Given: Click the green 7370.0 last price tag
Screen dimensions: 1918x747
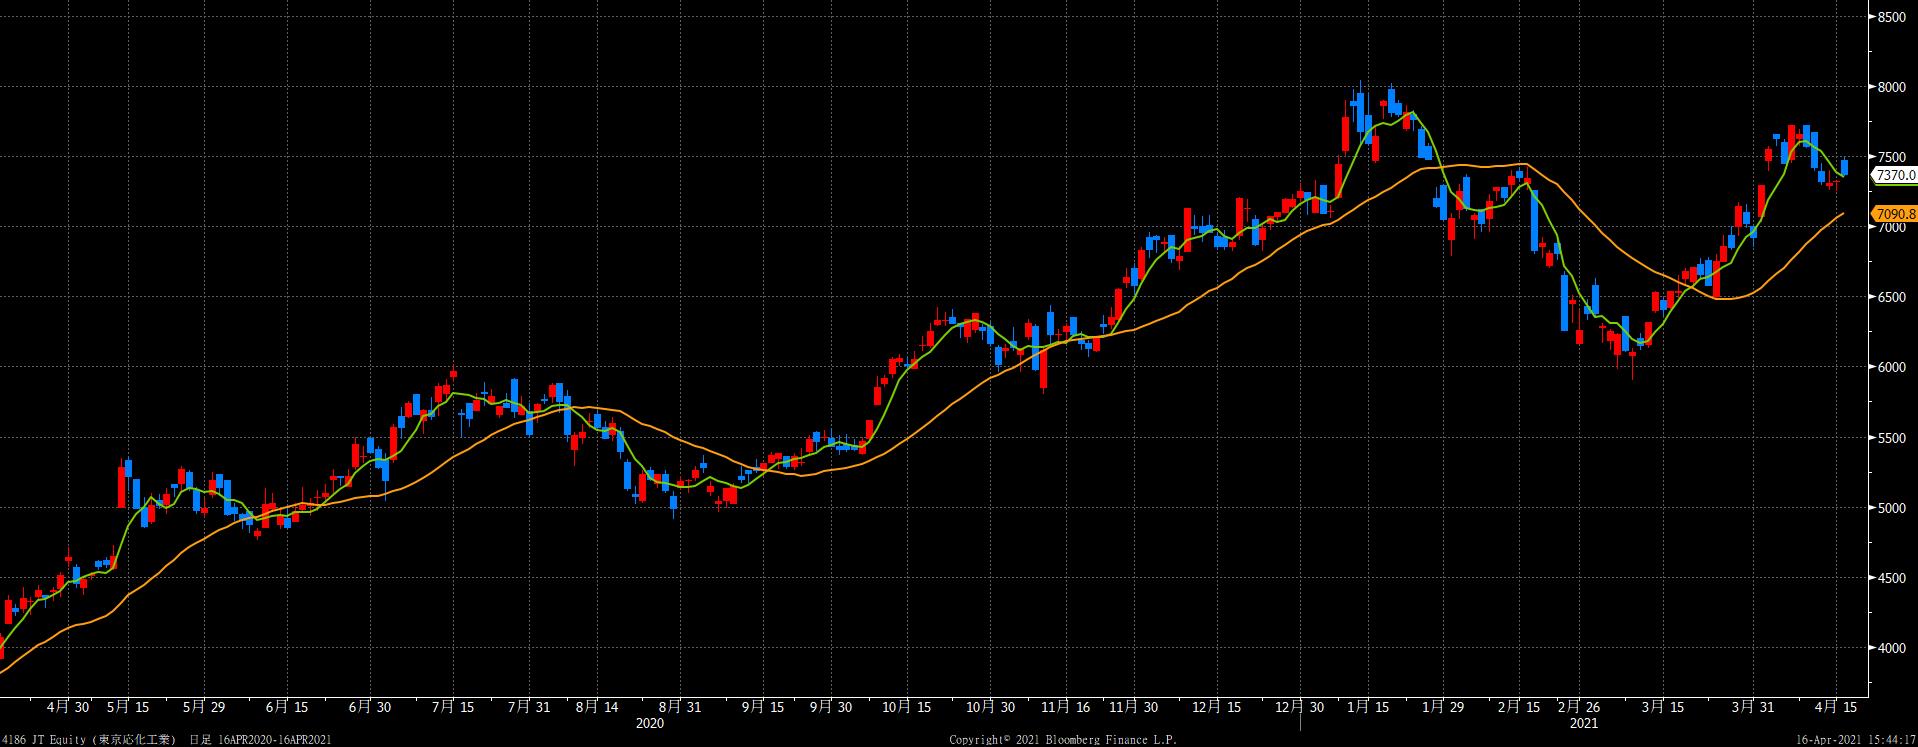Looking at the screenshot, I should 1894,175.
